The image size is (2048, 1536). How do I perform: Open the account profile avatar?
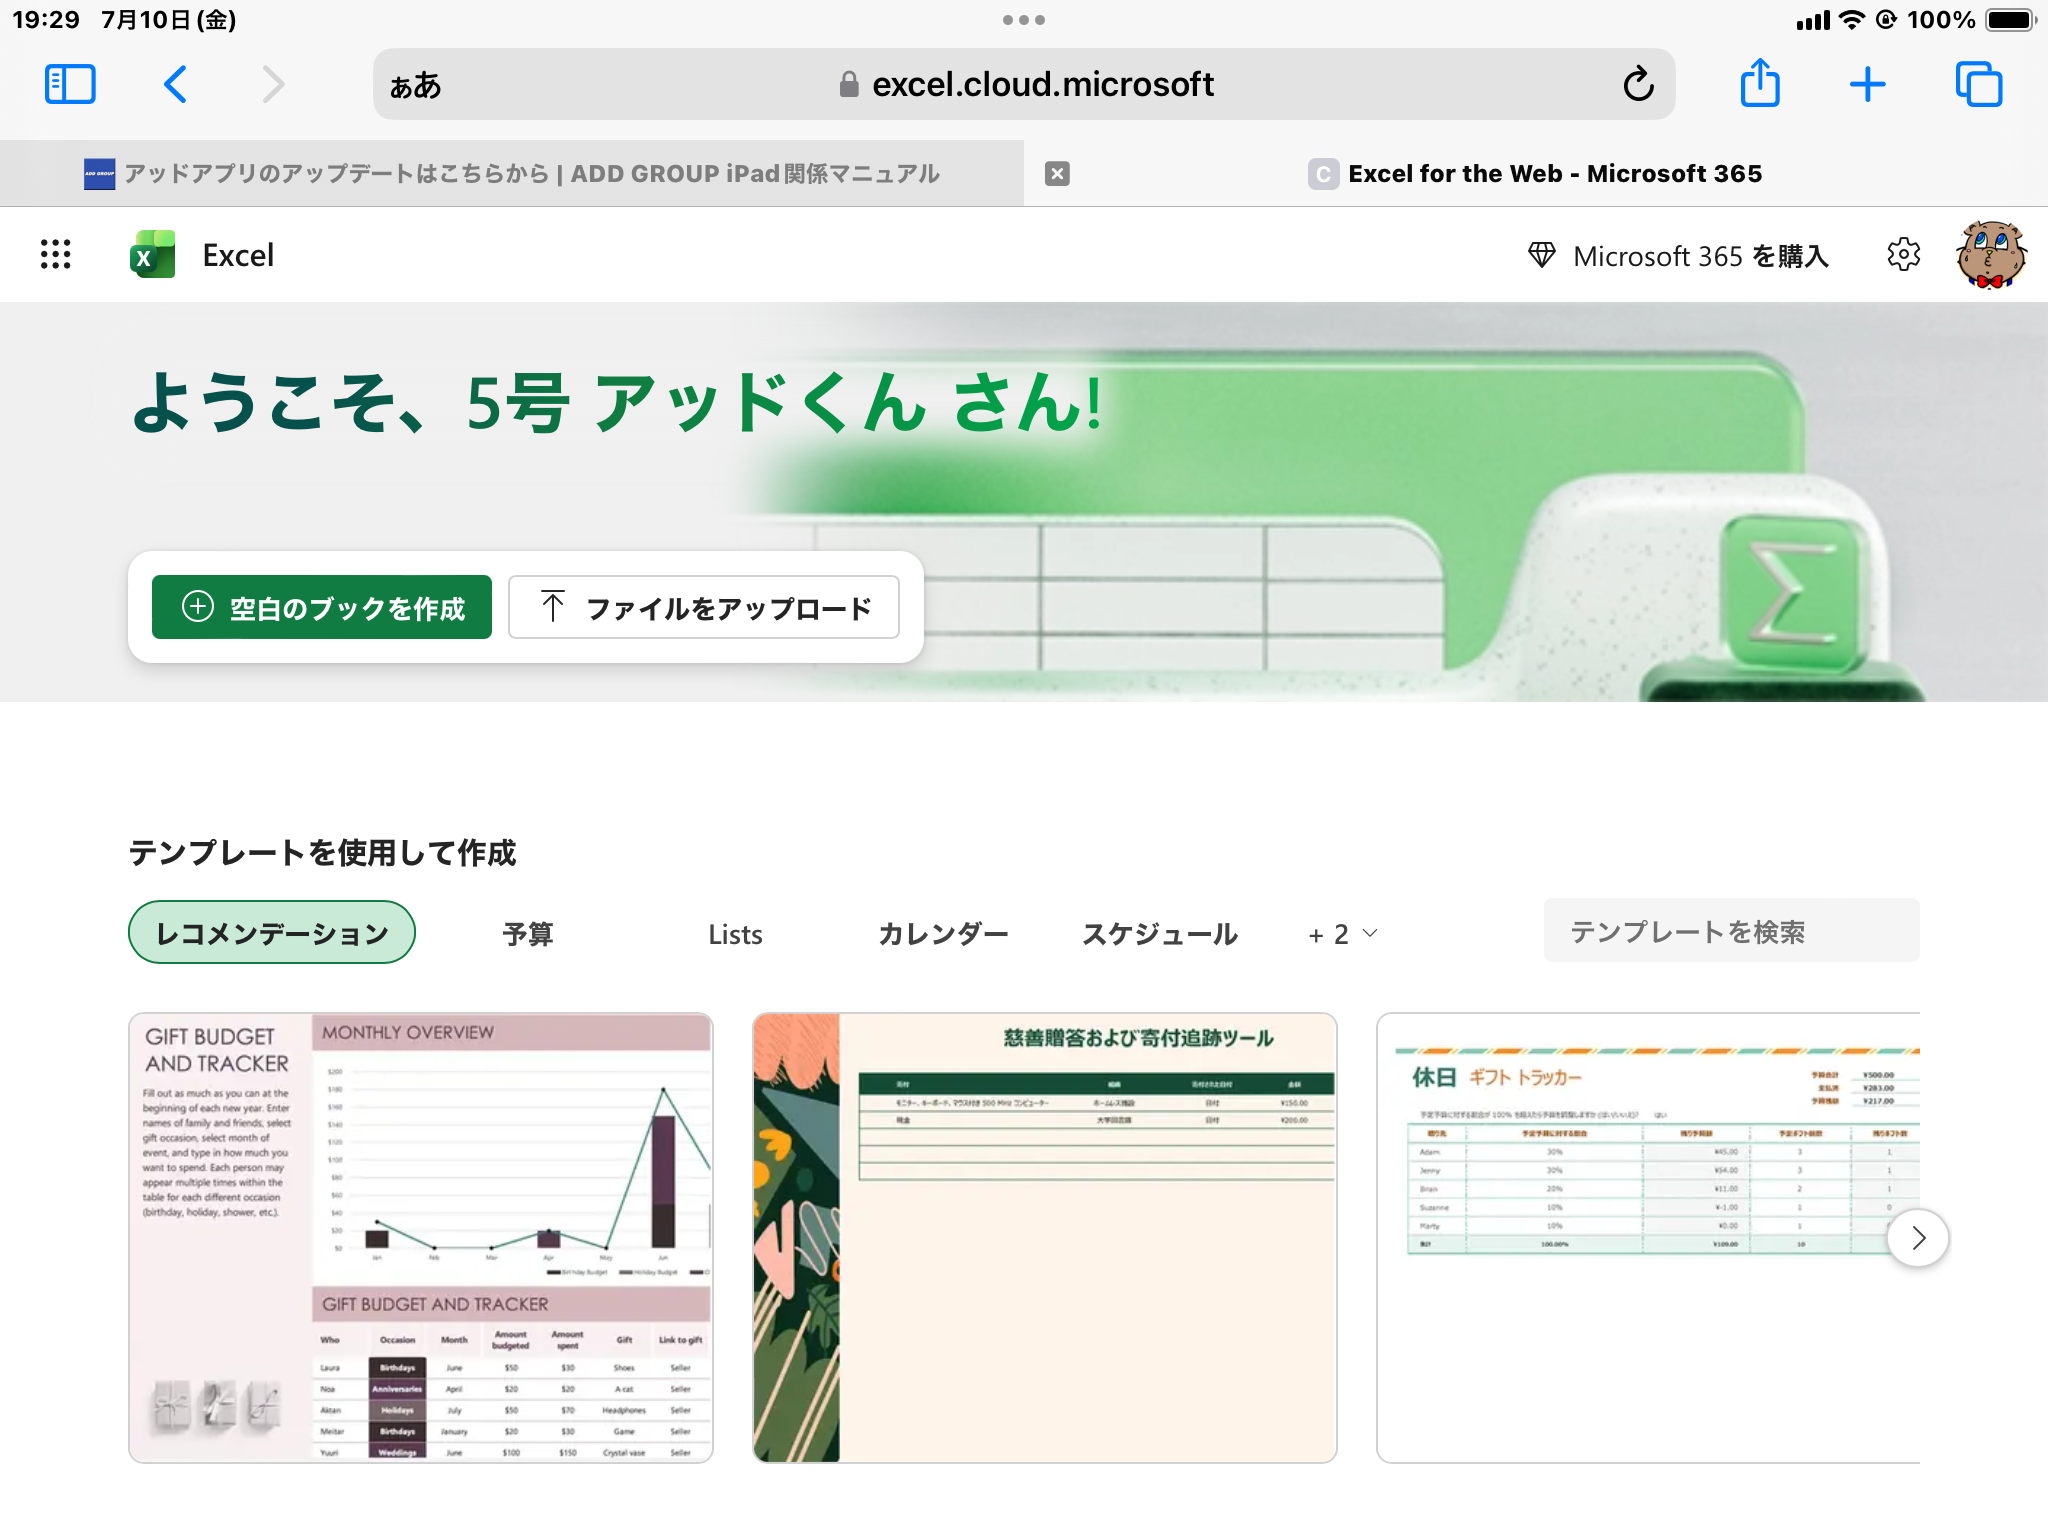(x=1990, y=254)
